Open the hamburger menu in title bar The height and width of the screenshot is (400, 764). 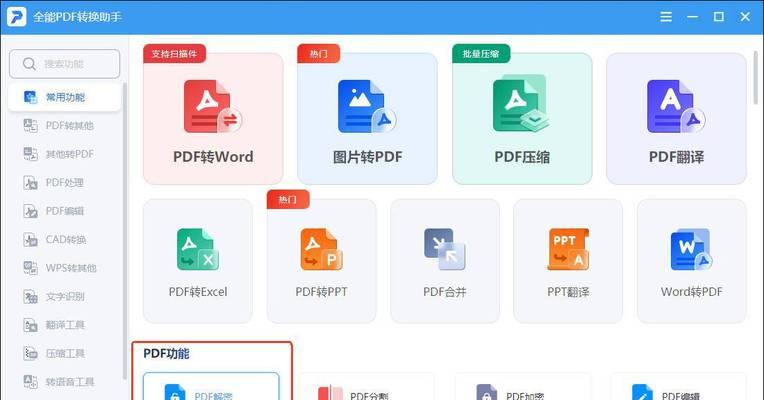pyautogui.click(x=666, y=17)
